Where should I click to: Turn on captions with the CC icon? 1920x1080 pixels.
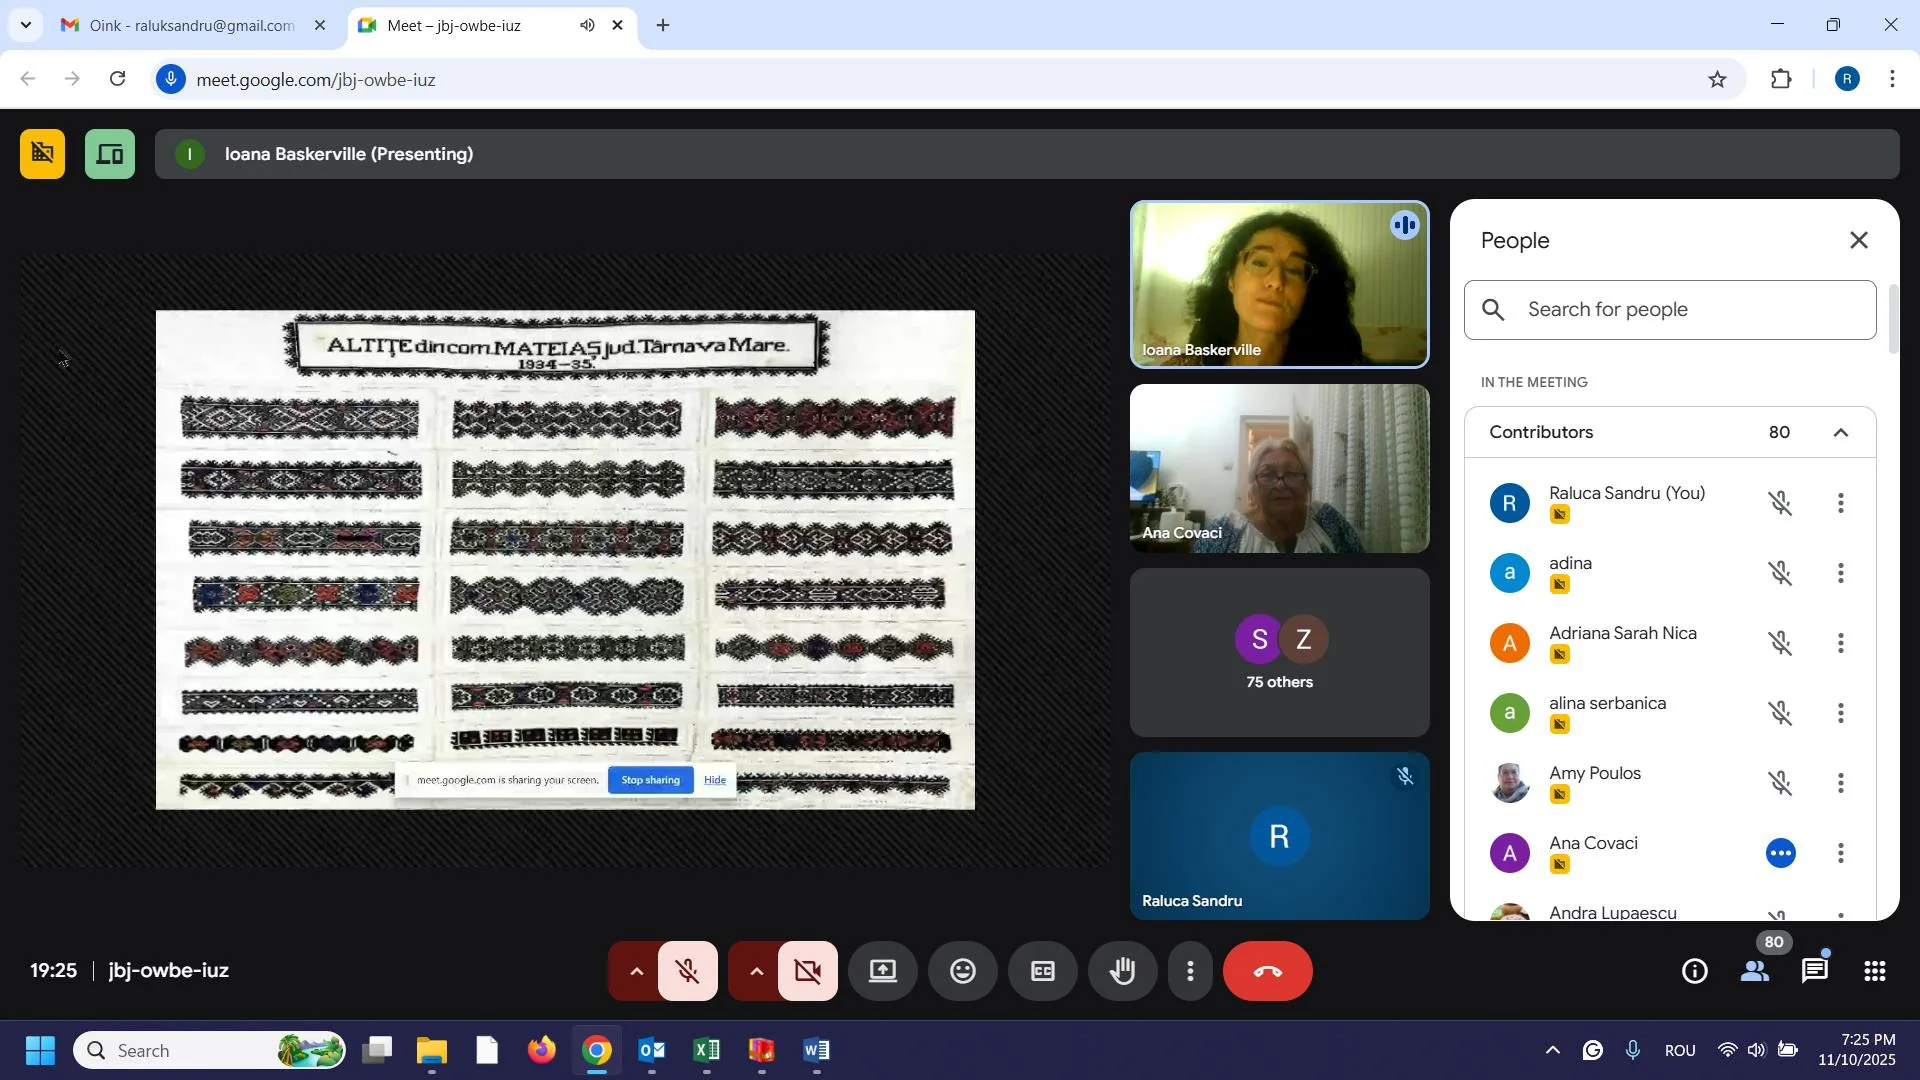pos(1042,972)
